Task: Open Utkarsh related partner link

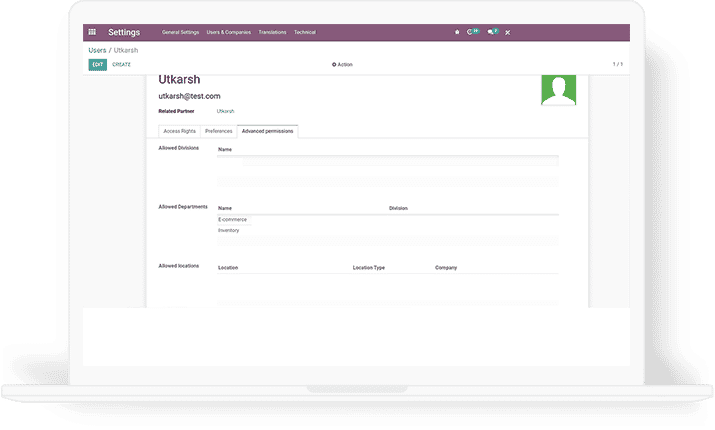Action: [x=225, y=111]
